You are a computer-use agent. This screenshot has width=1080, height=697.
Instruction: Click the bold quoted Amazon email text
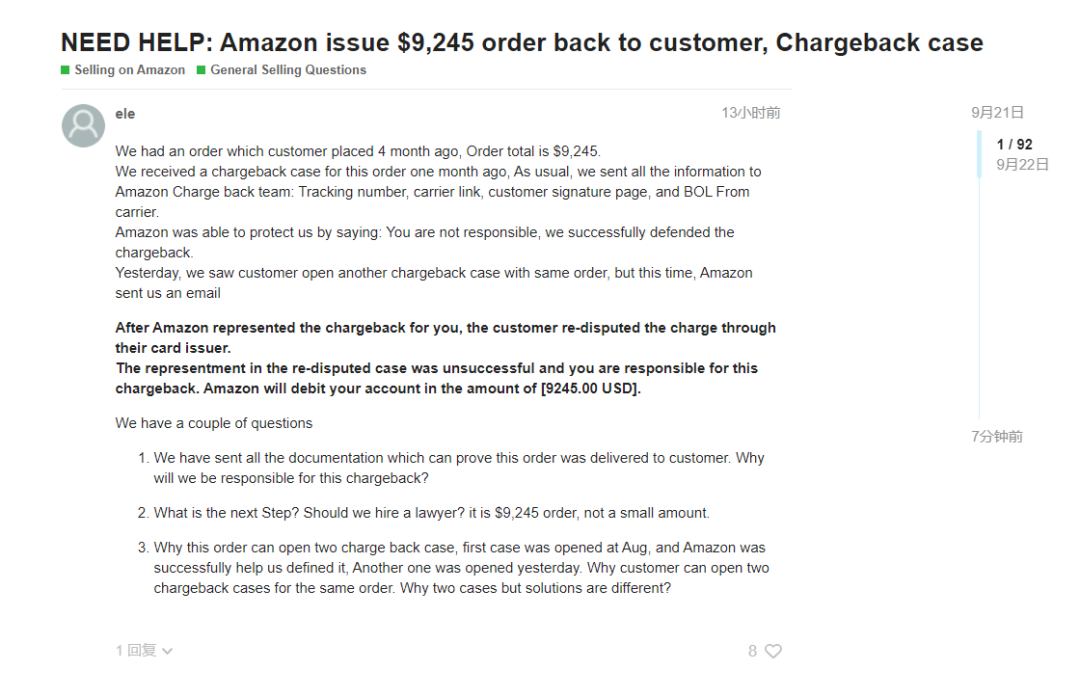(x=446, y=358)
